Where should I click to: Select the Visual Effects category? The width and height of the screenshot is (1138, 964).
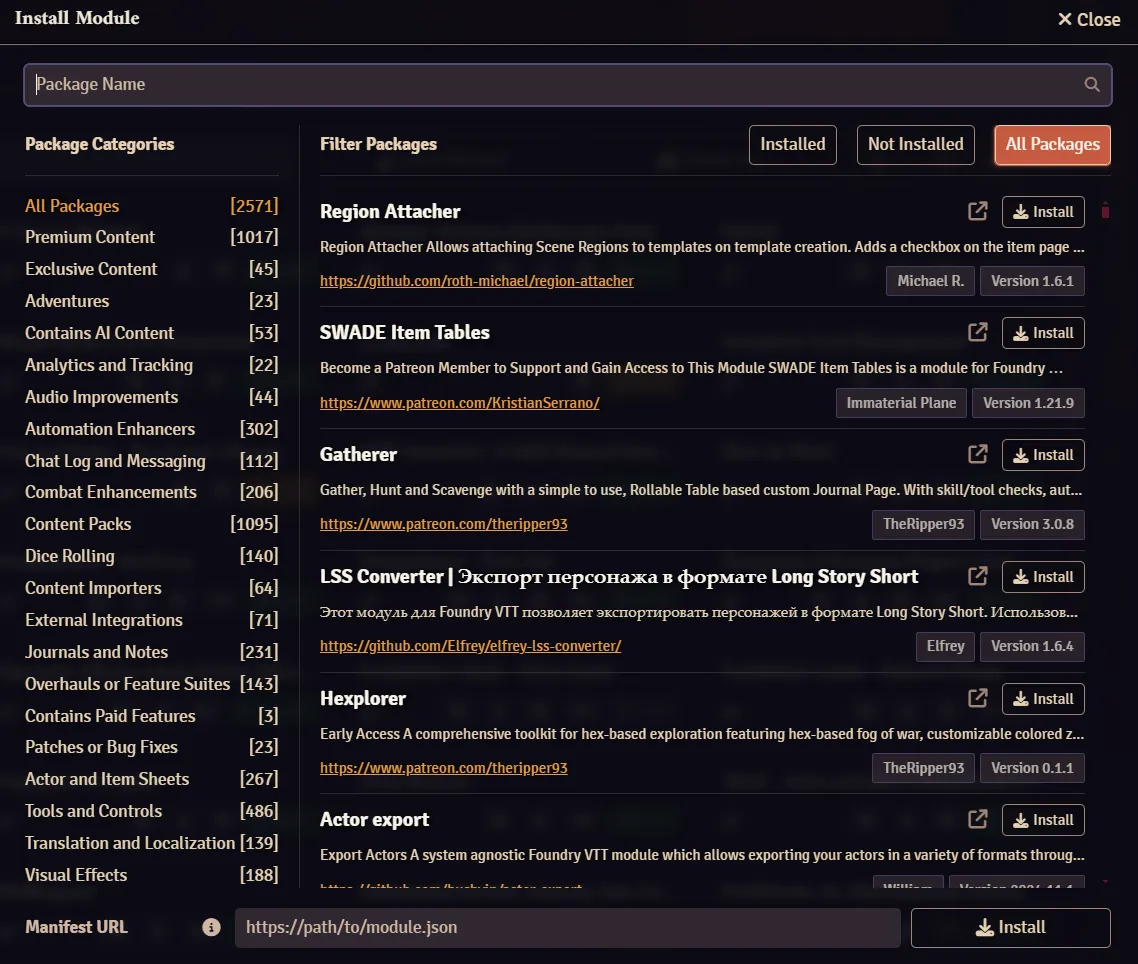tap(152, 875)
